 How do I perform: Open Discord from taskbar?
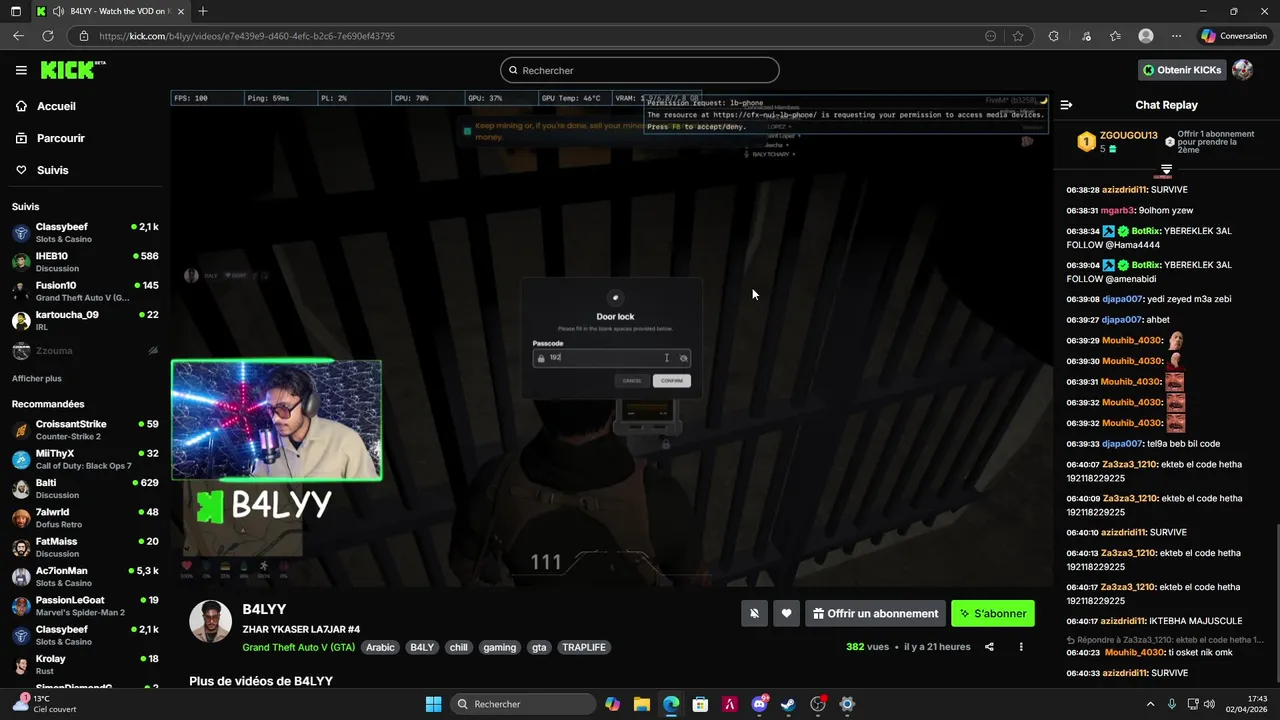coord(759,704)
